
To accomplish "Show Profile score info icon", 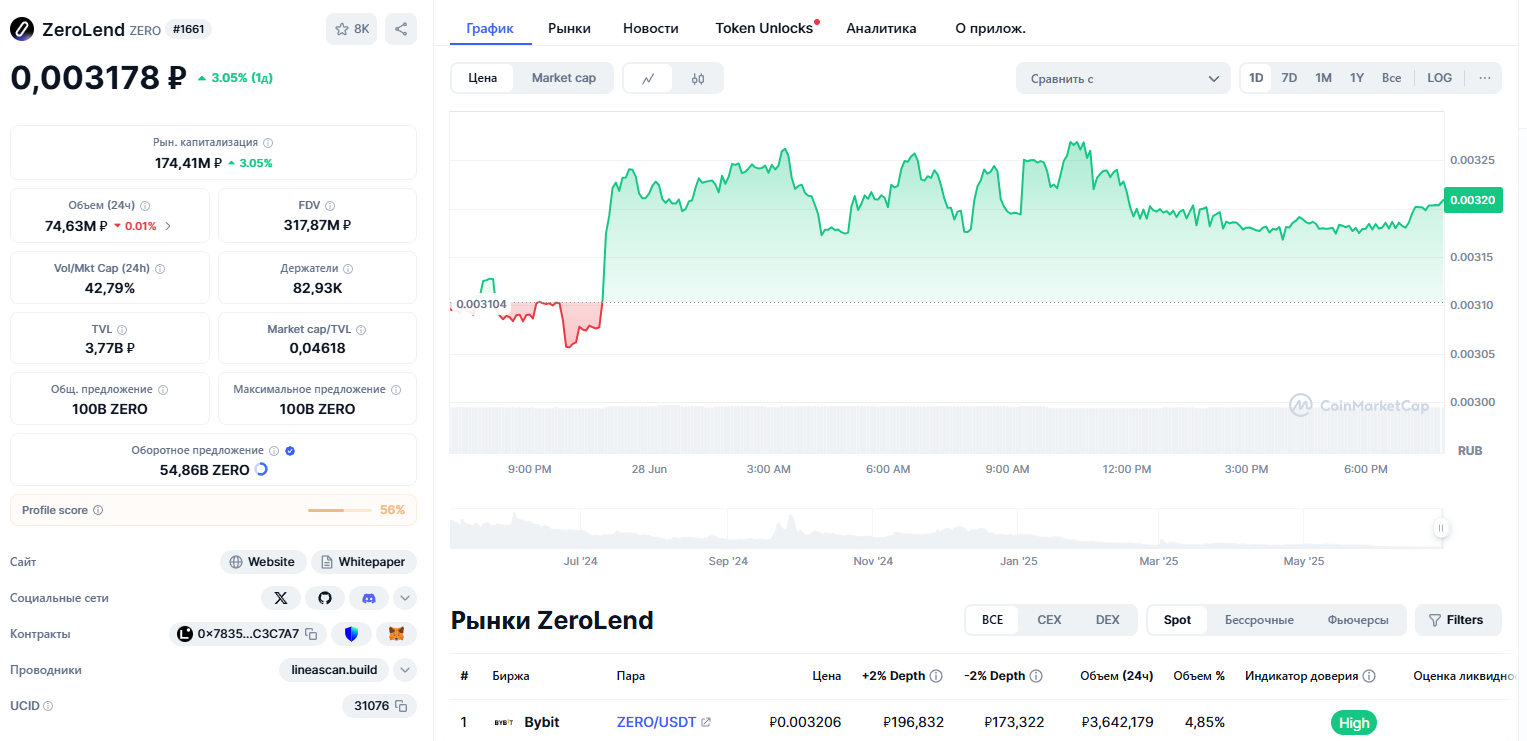I will (x=98, y=510).
